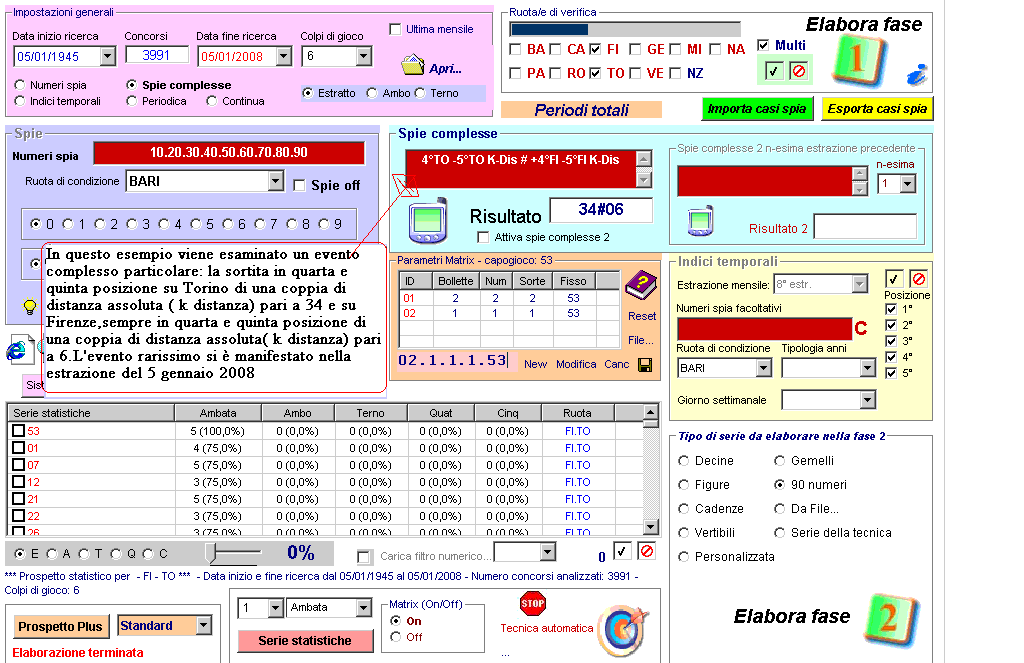
Task: Open the Apri folder icon
Action: [x=413, y=65]
